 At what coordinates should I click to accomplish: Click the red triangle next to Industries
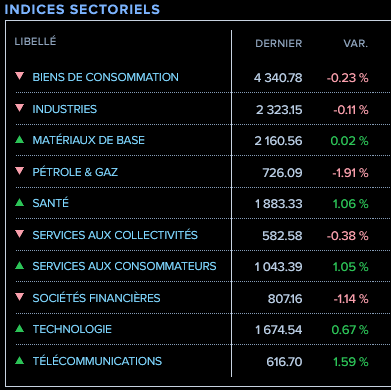(x=20, y=108)
